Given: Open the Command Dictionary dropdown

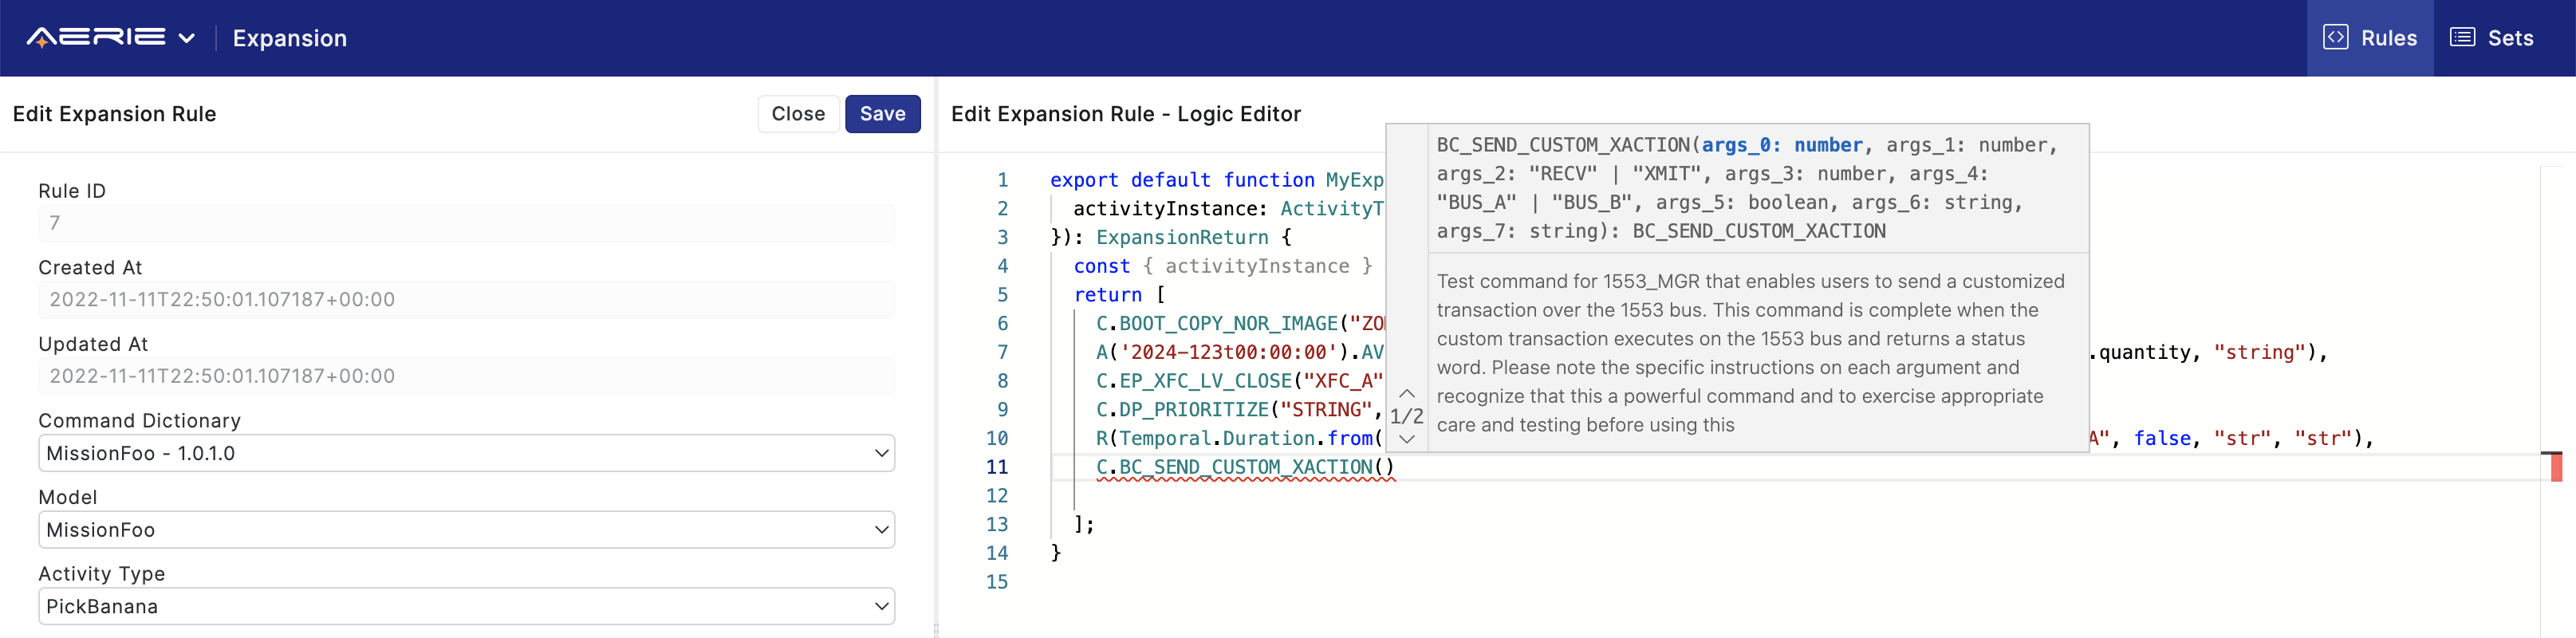Looking at the screenshot, I should coord(466,453).
